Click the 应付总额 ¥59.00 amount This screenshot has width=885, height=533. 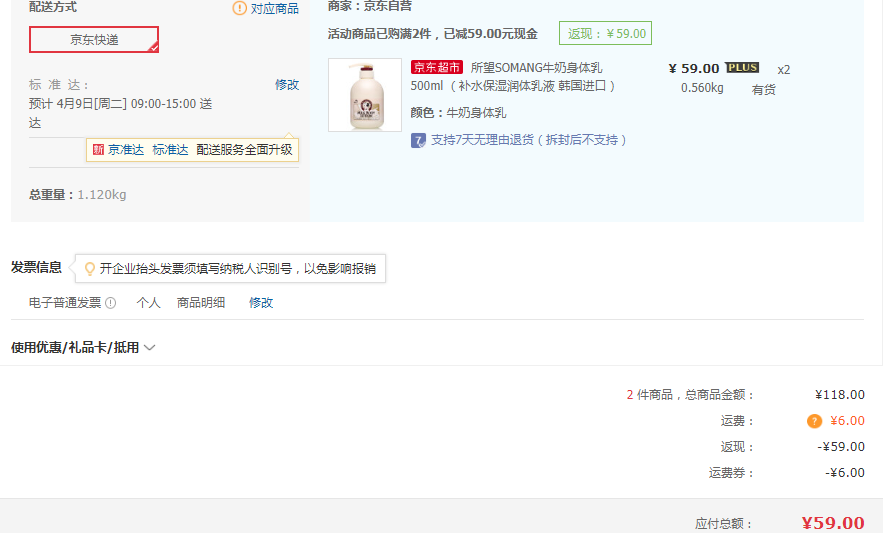(833, 523)
